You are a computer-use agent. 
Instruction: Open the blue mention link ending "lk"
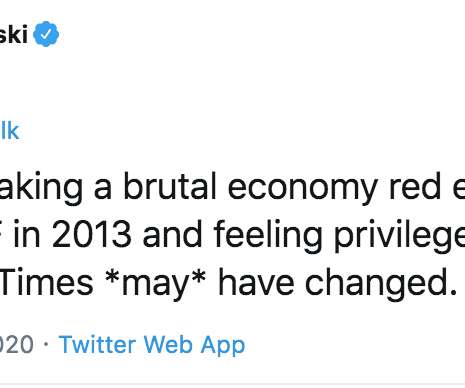[x=9, y=130]
